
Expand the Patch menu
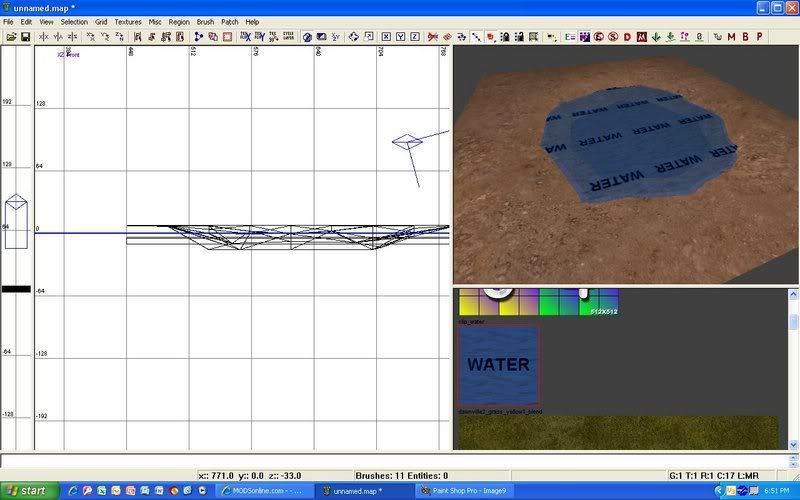tap(230, 21)
